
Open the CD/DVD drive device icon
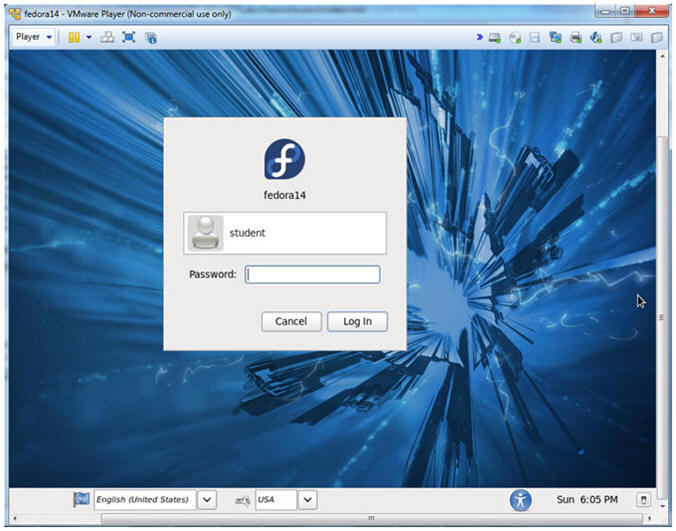(x=515, y=38)
